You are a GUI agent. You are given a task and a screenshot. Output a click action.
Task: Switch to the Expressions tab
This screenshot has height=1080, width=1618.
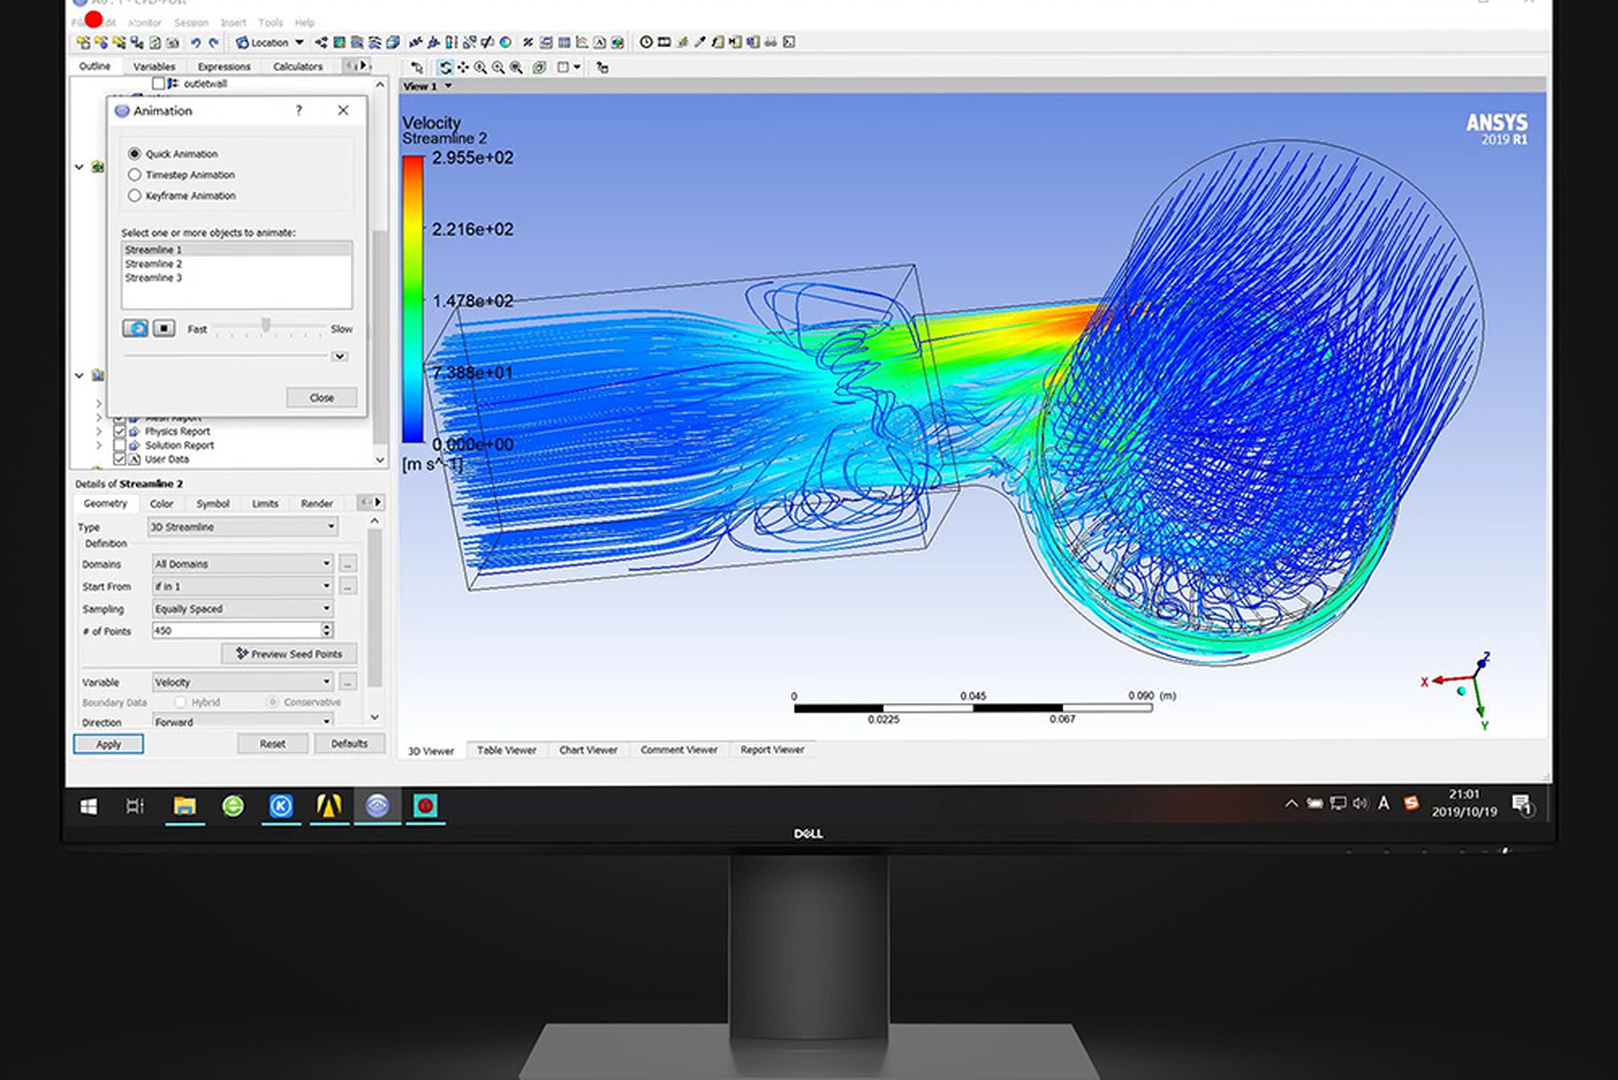[224, 66]
